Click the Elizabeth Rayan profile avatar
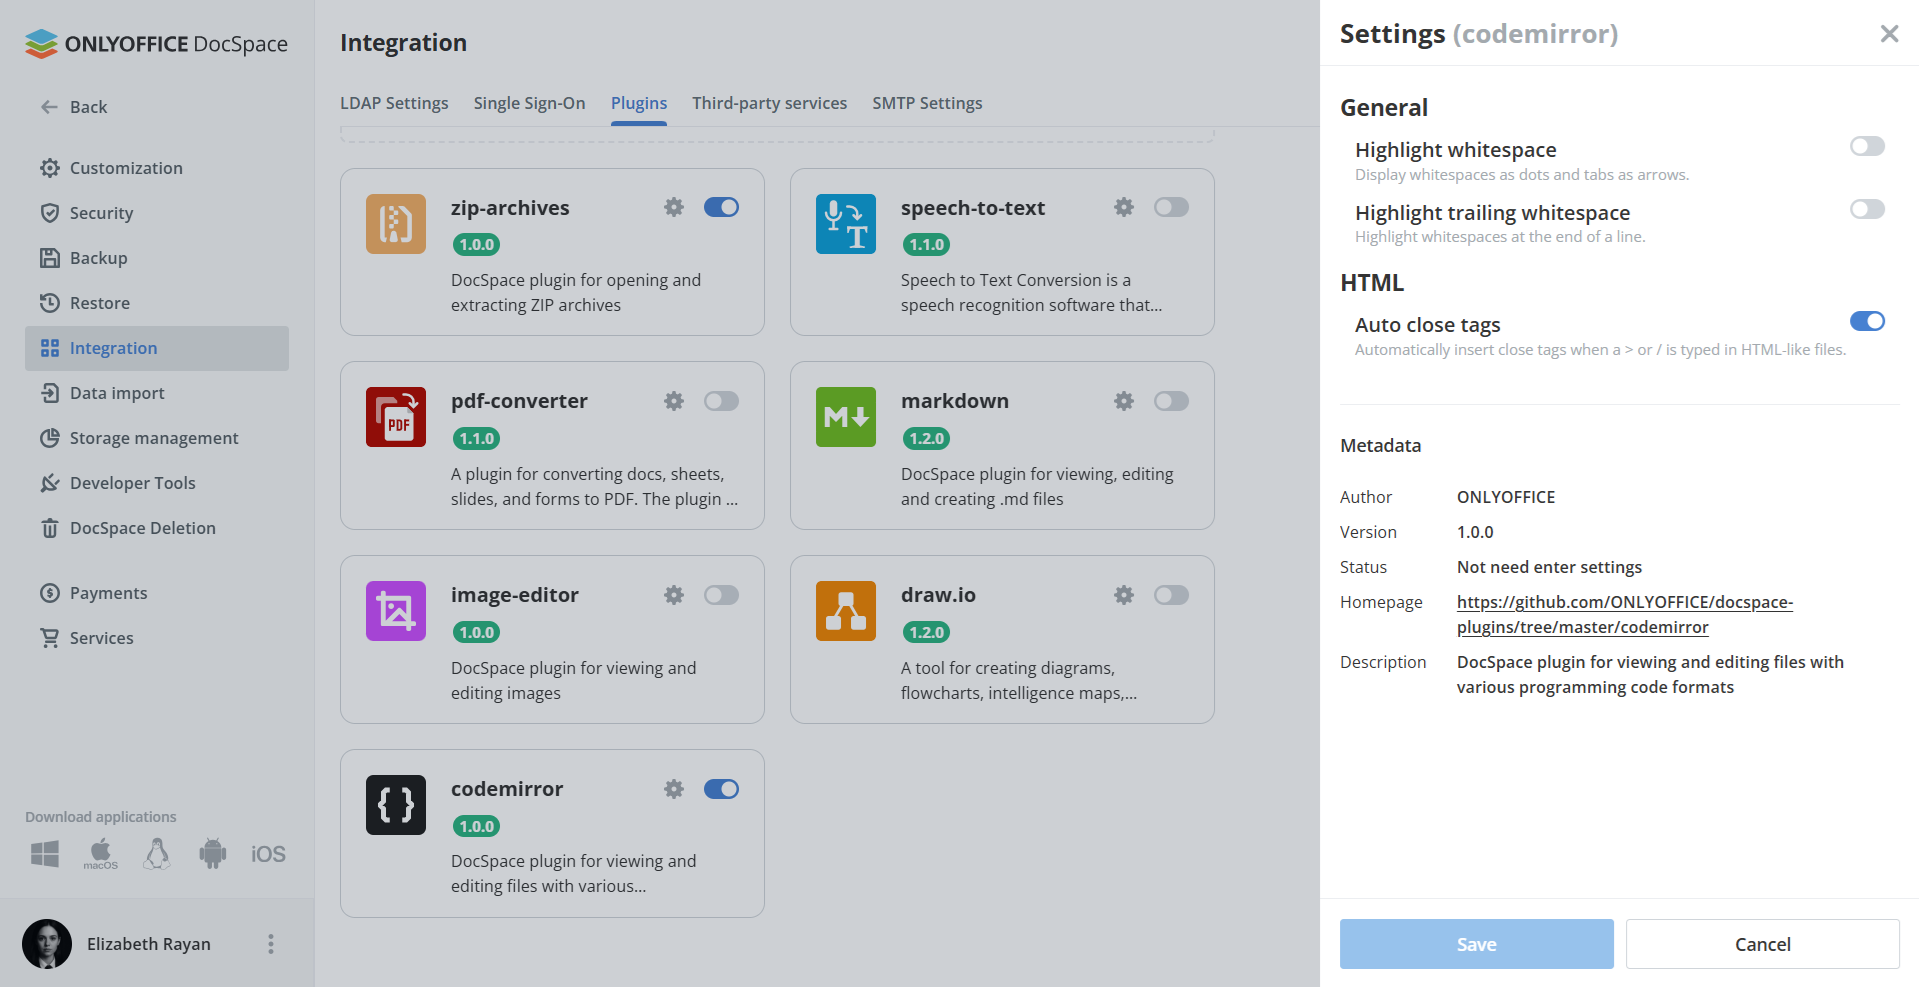1919x987 pixels. pyautogui.click(x=47, y=943)
